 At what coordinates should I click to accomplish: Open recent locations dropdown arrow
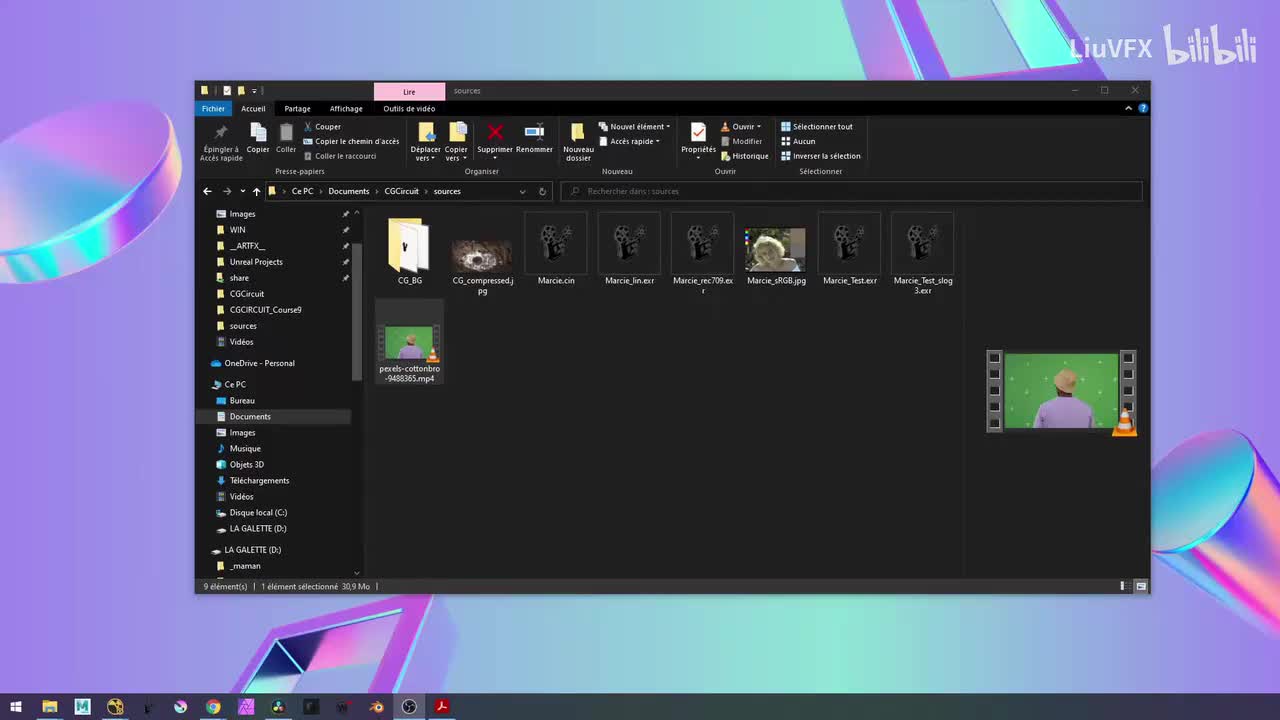(242, 191)
